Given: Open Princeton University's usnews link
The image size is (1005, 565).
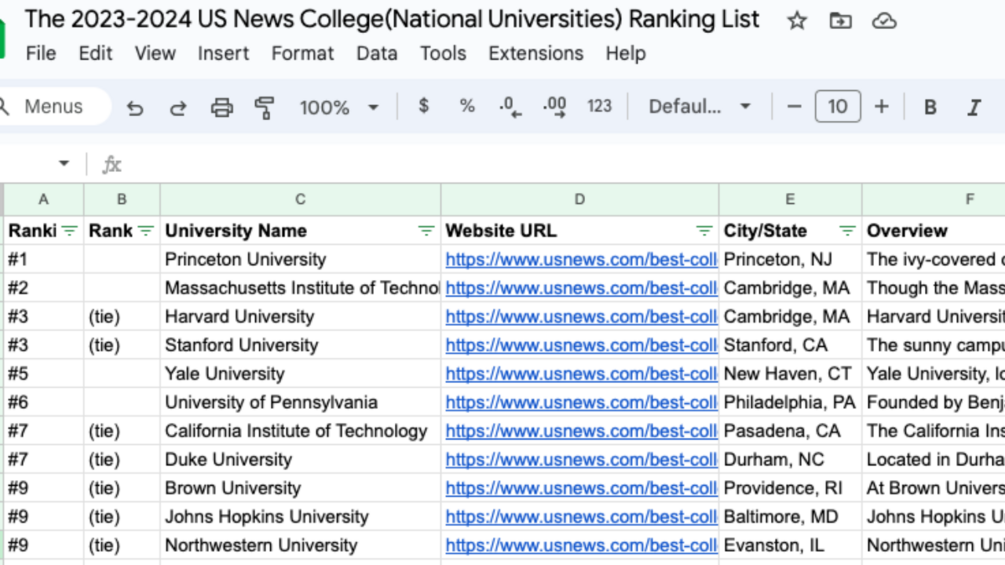Looking at the screenshot, I should (x=581, y=260).
